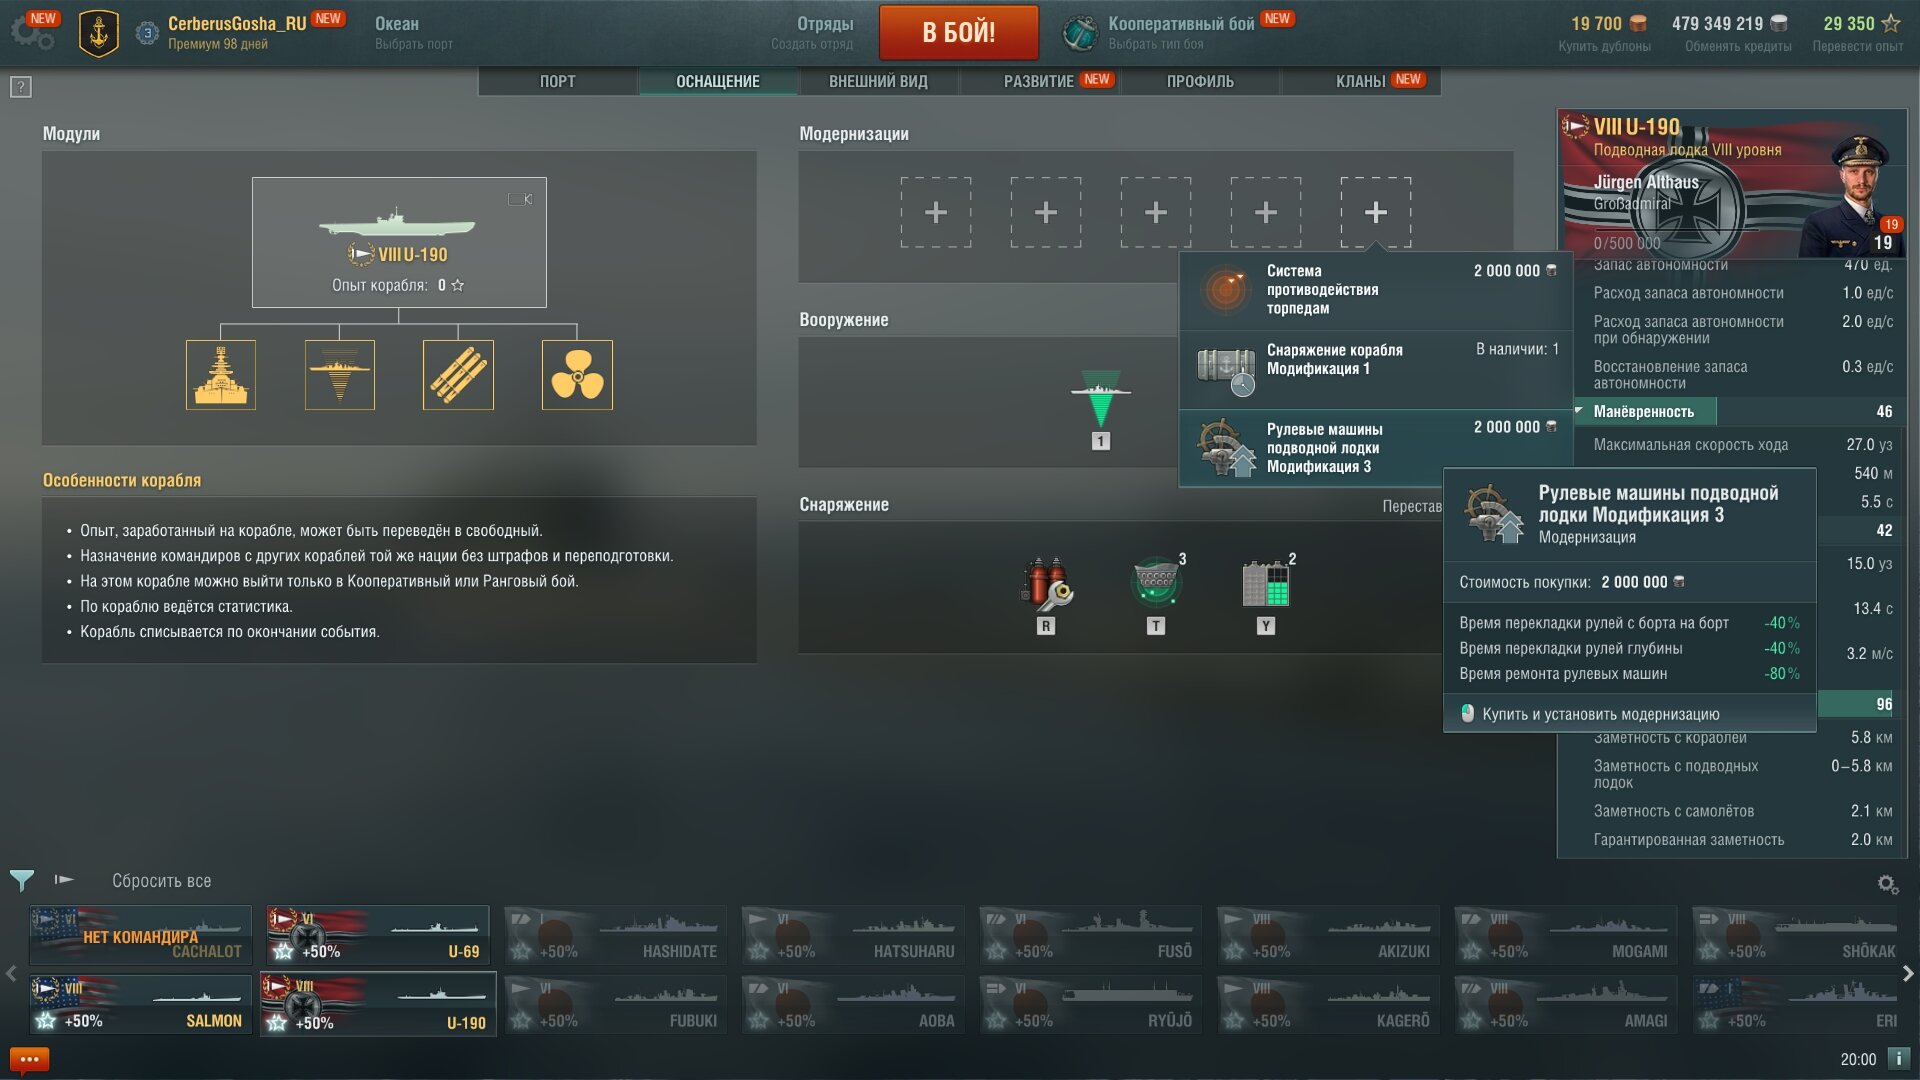Open the hull module icon
The image size is (1920, 1080).
click(221, 375)
